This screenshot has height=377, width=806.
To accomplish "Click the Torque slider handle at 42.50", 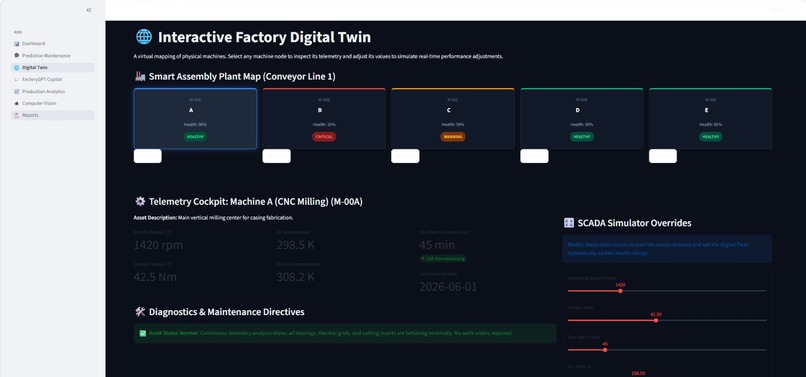I will pos(656,320).
